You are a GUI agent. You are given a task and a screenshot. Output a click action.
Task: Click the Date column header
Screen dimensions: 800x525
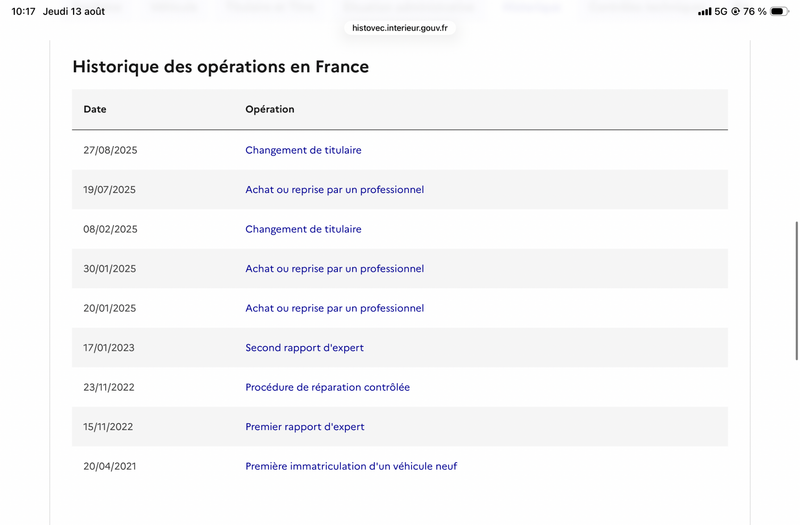pyautogui.click(x=95, y=109)
